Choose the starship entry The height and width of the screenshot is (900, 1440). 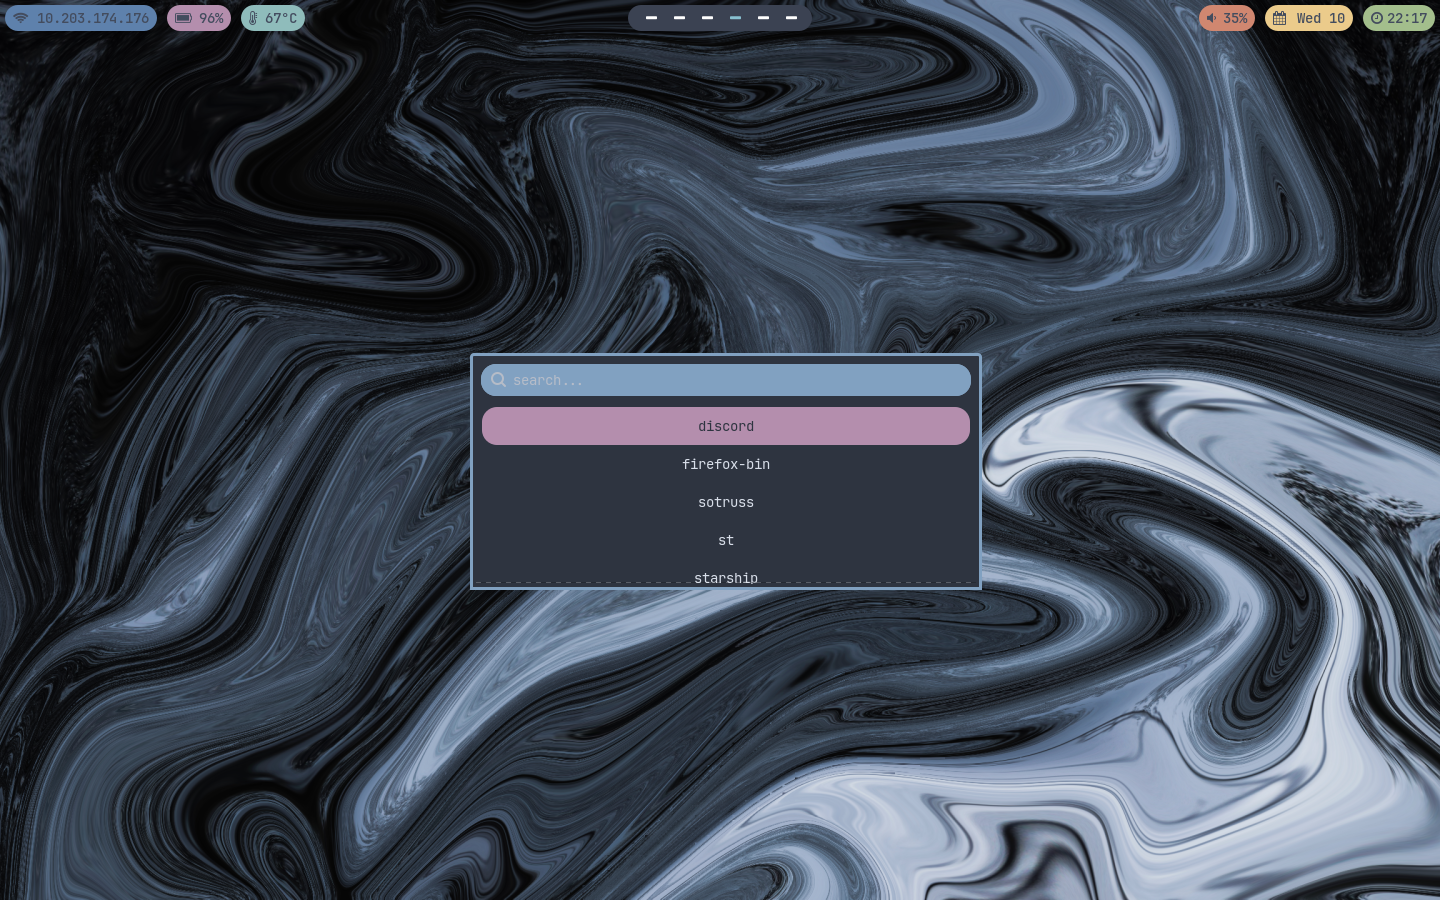726,577
